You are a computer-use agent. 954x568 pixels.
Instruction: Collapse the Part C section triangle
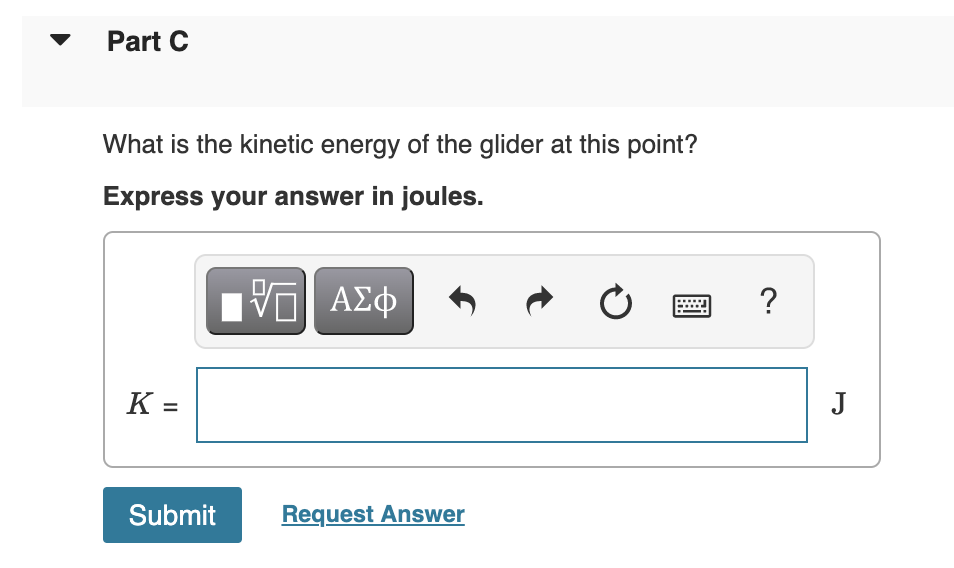62,41
